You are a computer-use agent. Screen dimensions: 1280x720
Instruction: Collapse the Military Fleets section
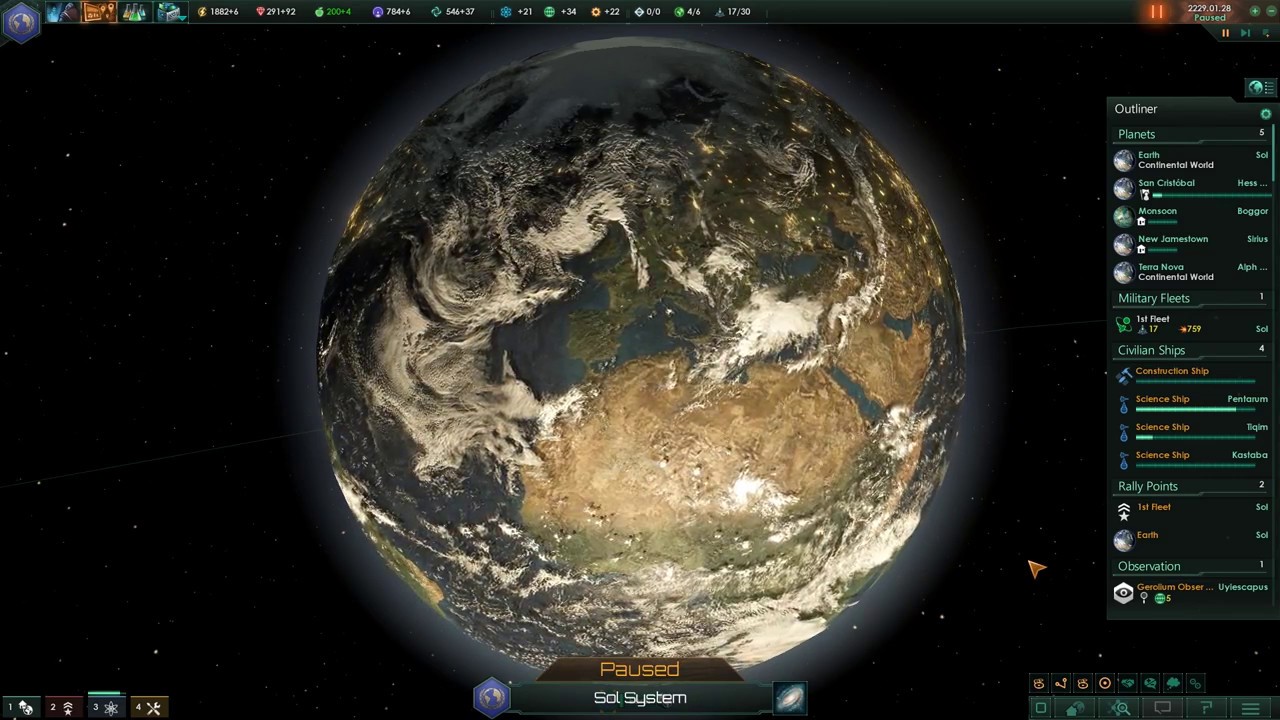click(x=1191, y=298)
